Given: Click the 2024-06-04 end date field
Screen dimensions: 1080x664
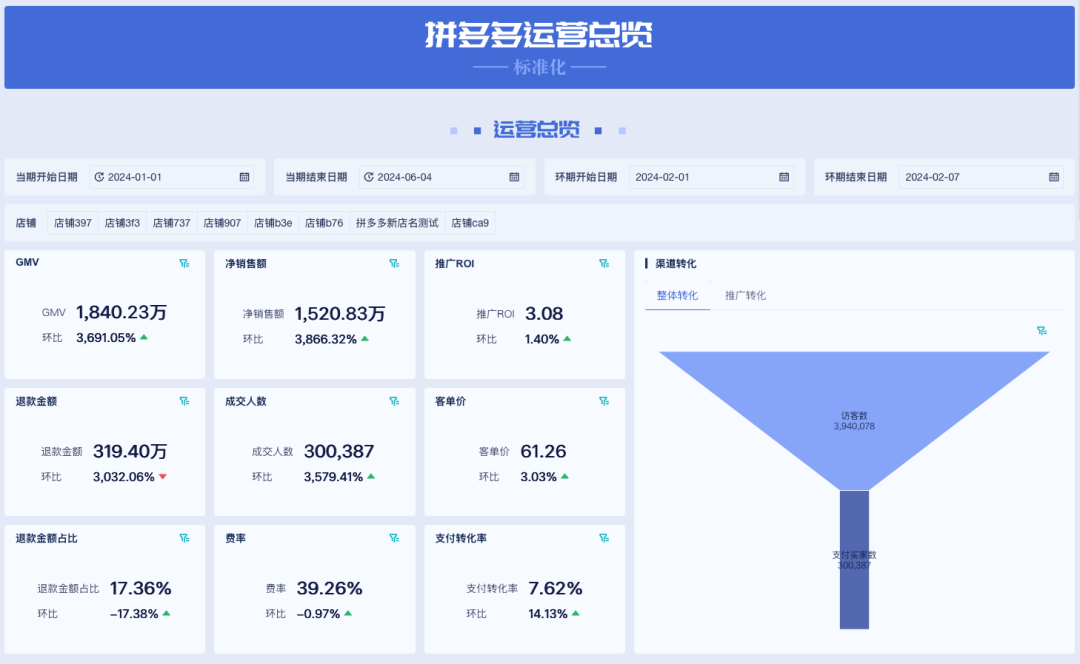Looking at the screenshot, I should point(442,177).
